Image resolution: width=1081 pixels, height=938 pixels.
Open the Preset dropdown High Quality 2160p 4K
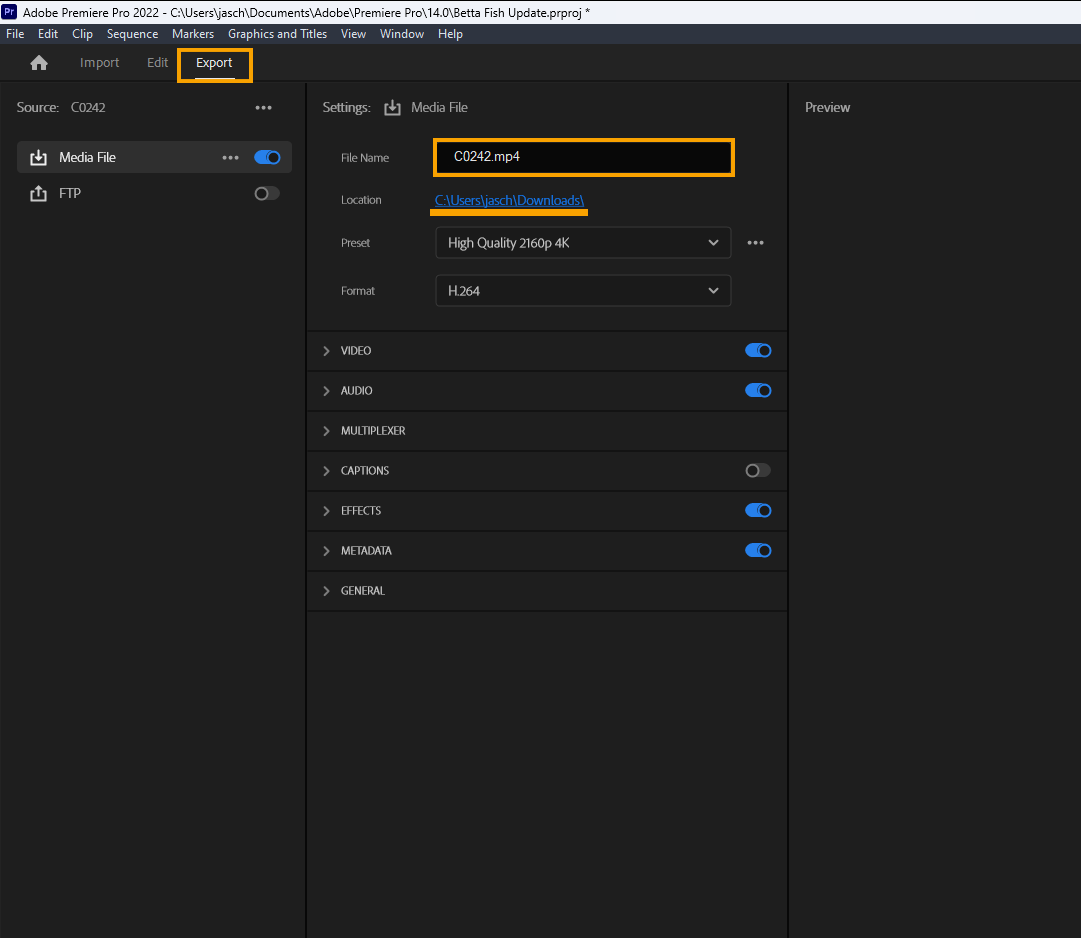[x=583, y=243]
